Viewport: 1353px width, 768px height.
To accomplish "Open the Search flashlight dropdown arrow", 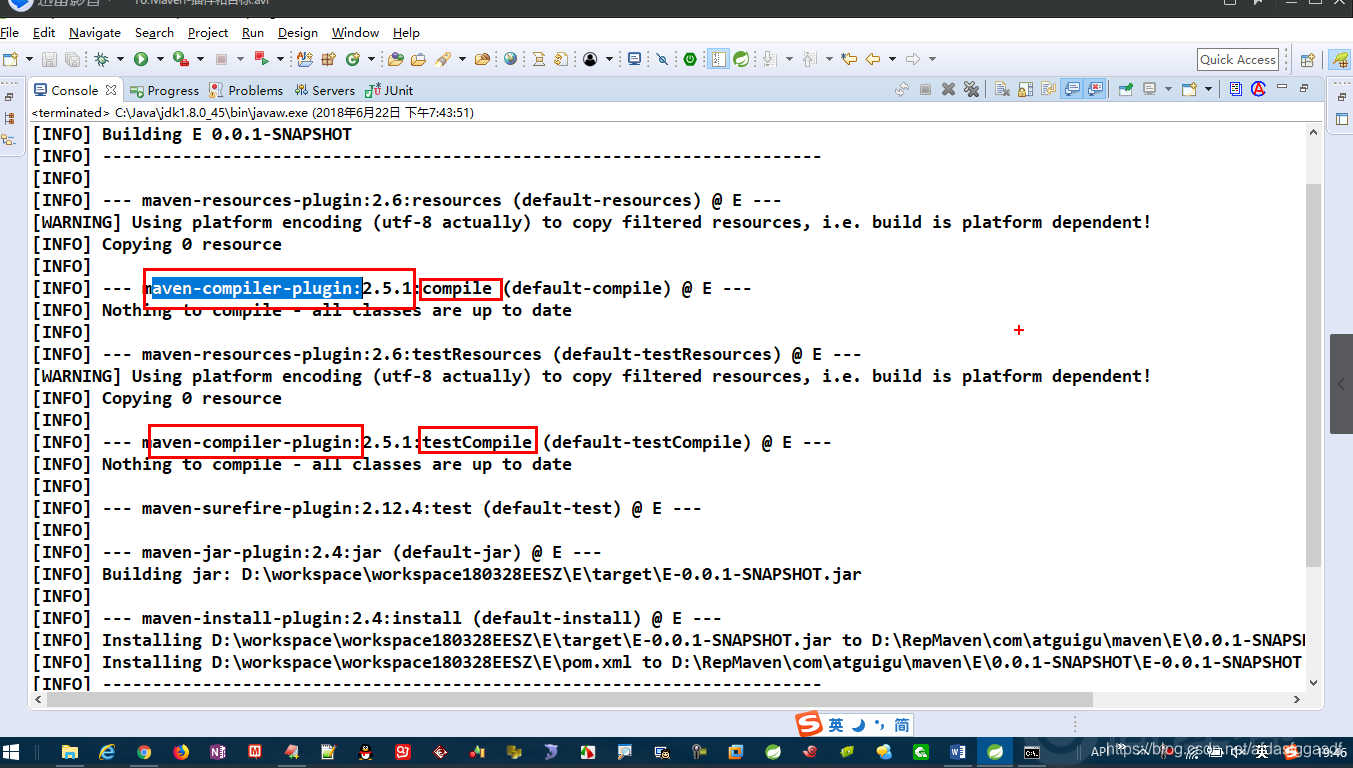I will pos(461,59).
